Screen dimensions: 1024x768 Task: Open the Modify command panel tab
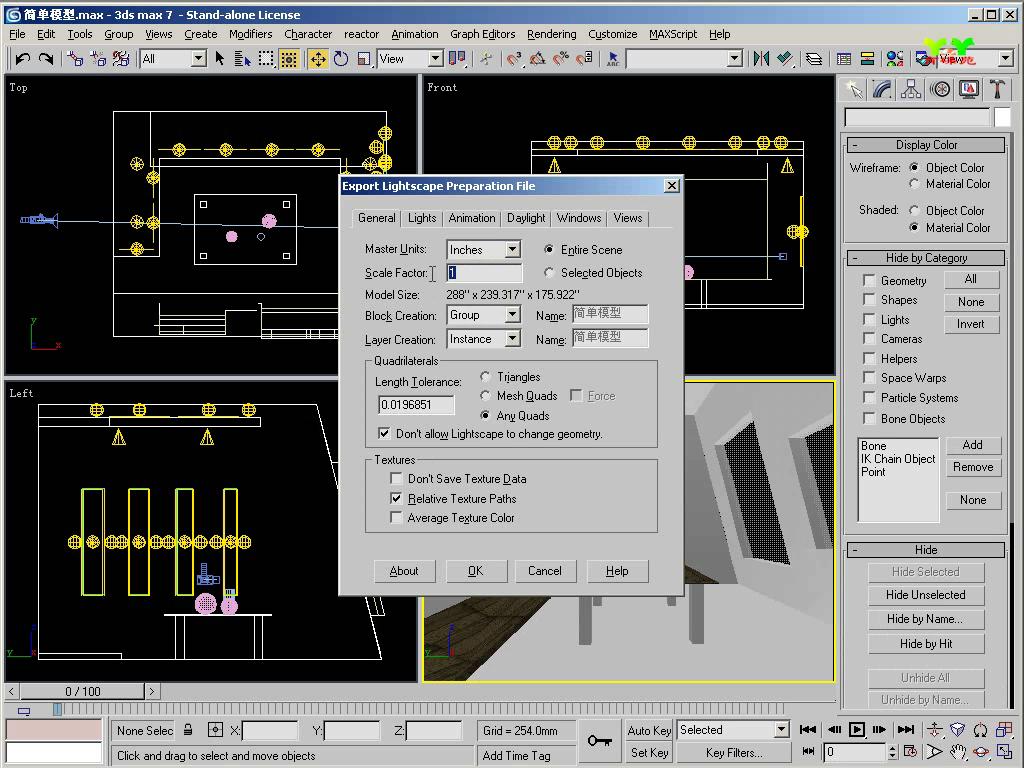882,89
